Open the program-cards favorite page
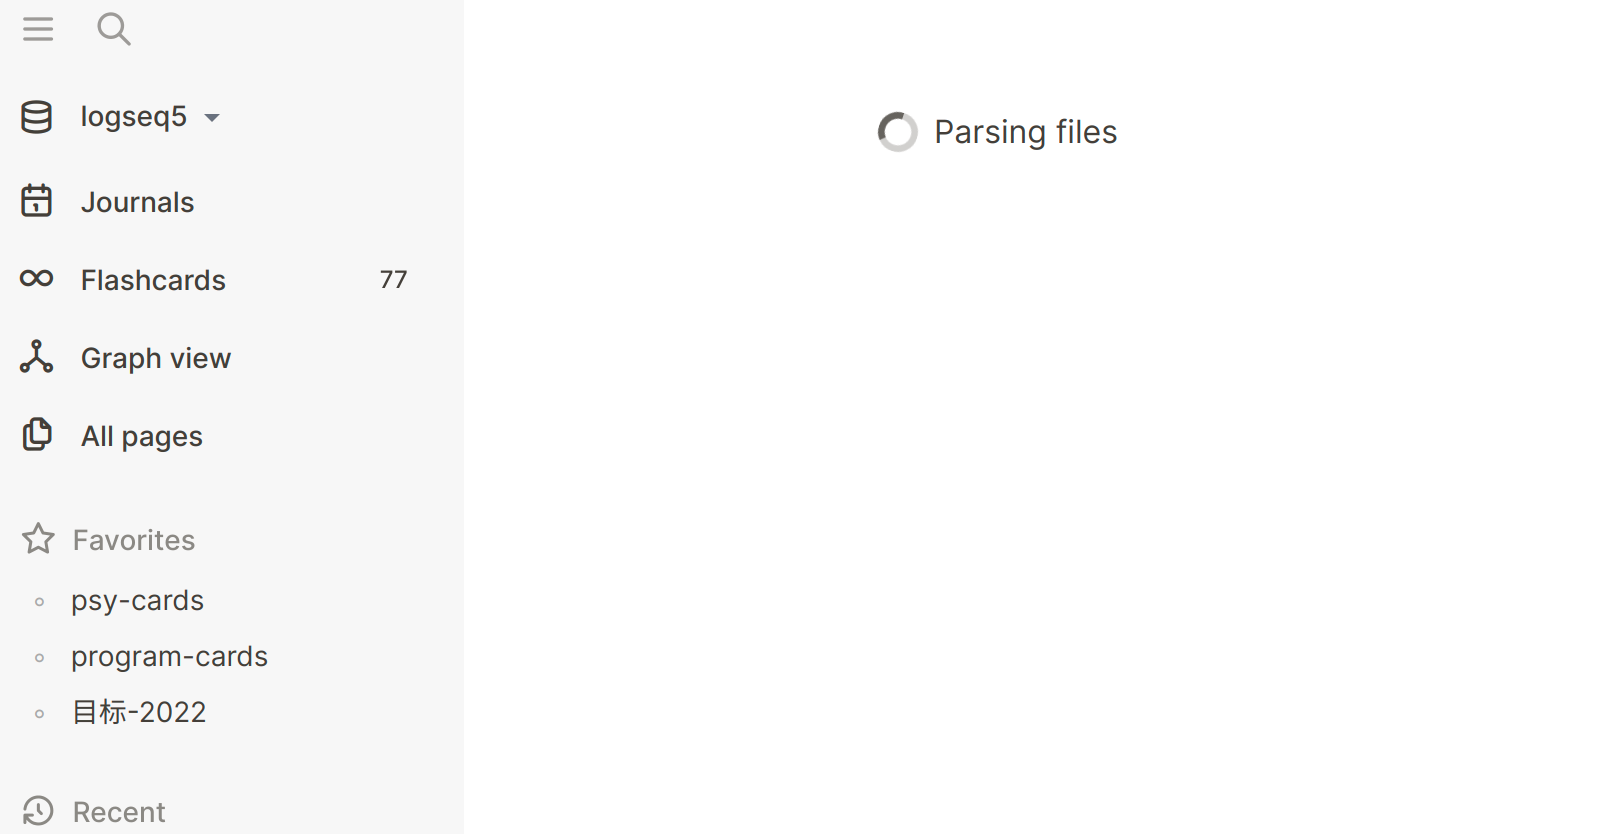 pos(169,656)
